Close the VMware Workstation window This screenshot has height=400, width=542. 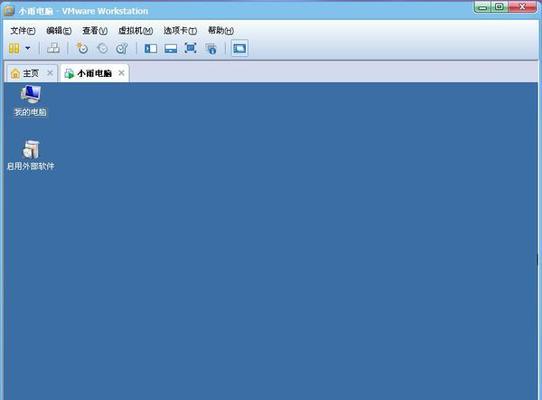(522, 7)
